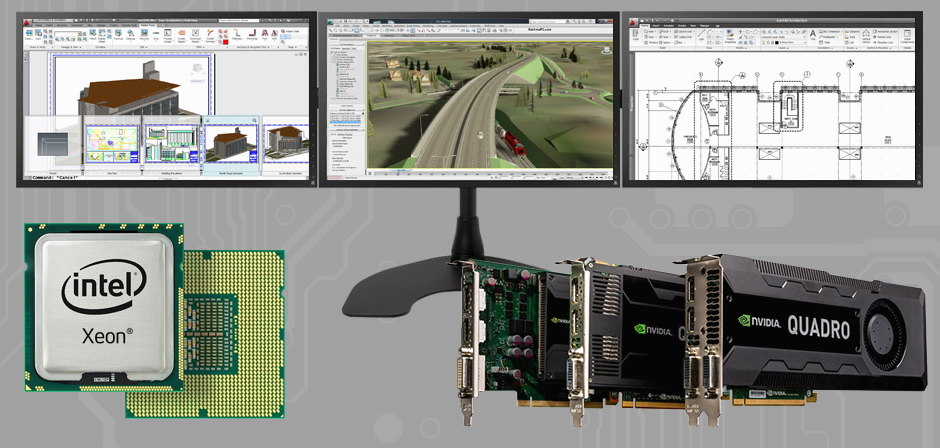Select Vertical Section tool
This screenshot has height=448, width=940.
click(x=866, y=36)
